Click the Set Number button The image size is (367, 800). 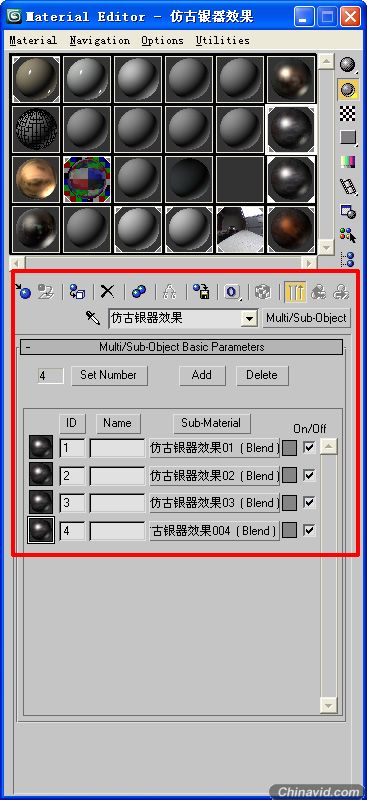coord(109,375)
